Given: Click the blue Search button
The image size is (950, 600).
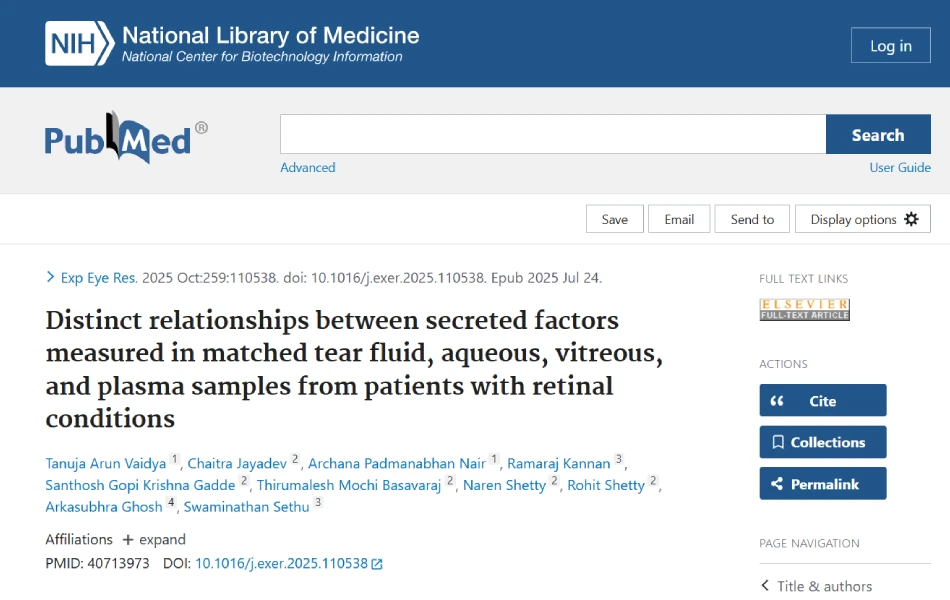Looking at the screenshot, I should (x=877, y=135).
